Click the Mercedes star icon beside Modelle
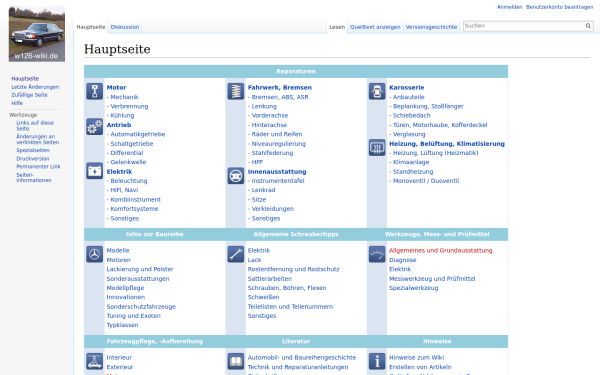 (95, 254)
